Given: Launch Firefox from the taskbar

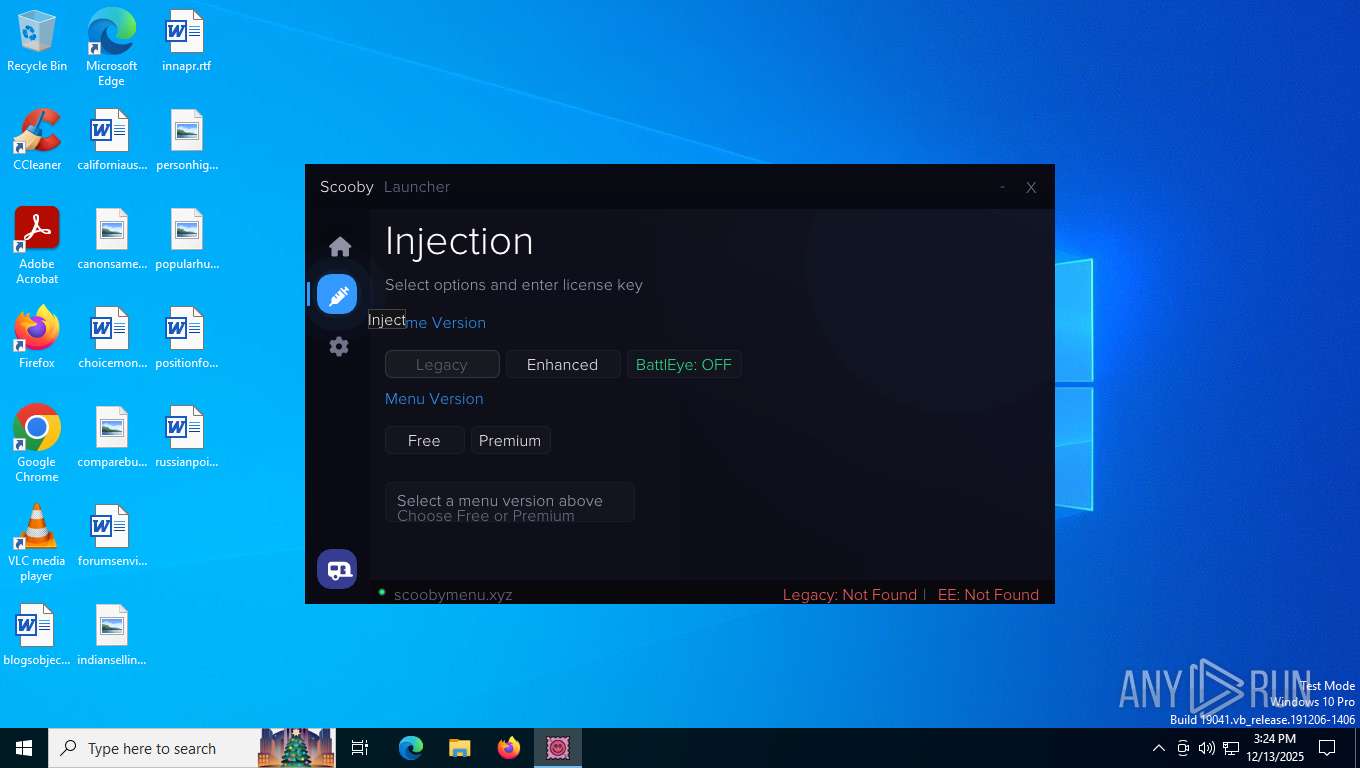Looking at the screenshot, I should click(x=509, y=748).
